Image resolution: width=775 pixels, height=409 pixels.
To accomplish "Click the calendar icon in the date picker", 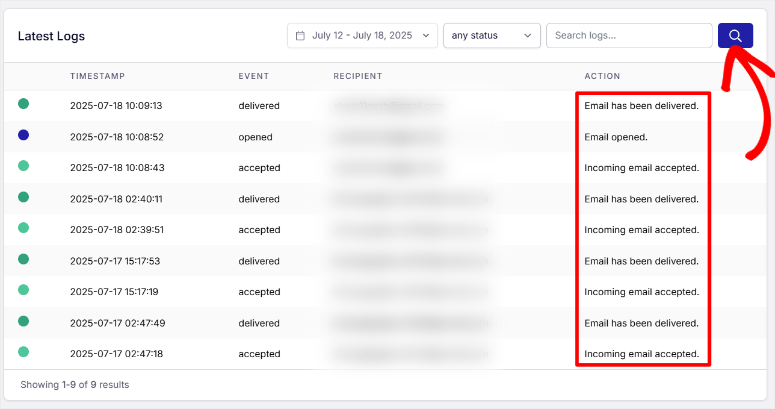I will 300,36.
